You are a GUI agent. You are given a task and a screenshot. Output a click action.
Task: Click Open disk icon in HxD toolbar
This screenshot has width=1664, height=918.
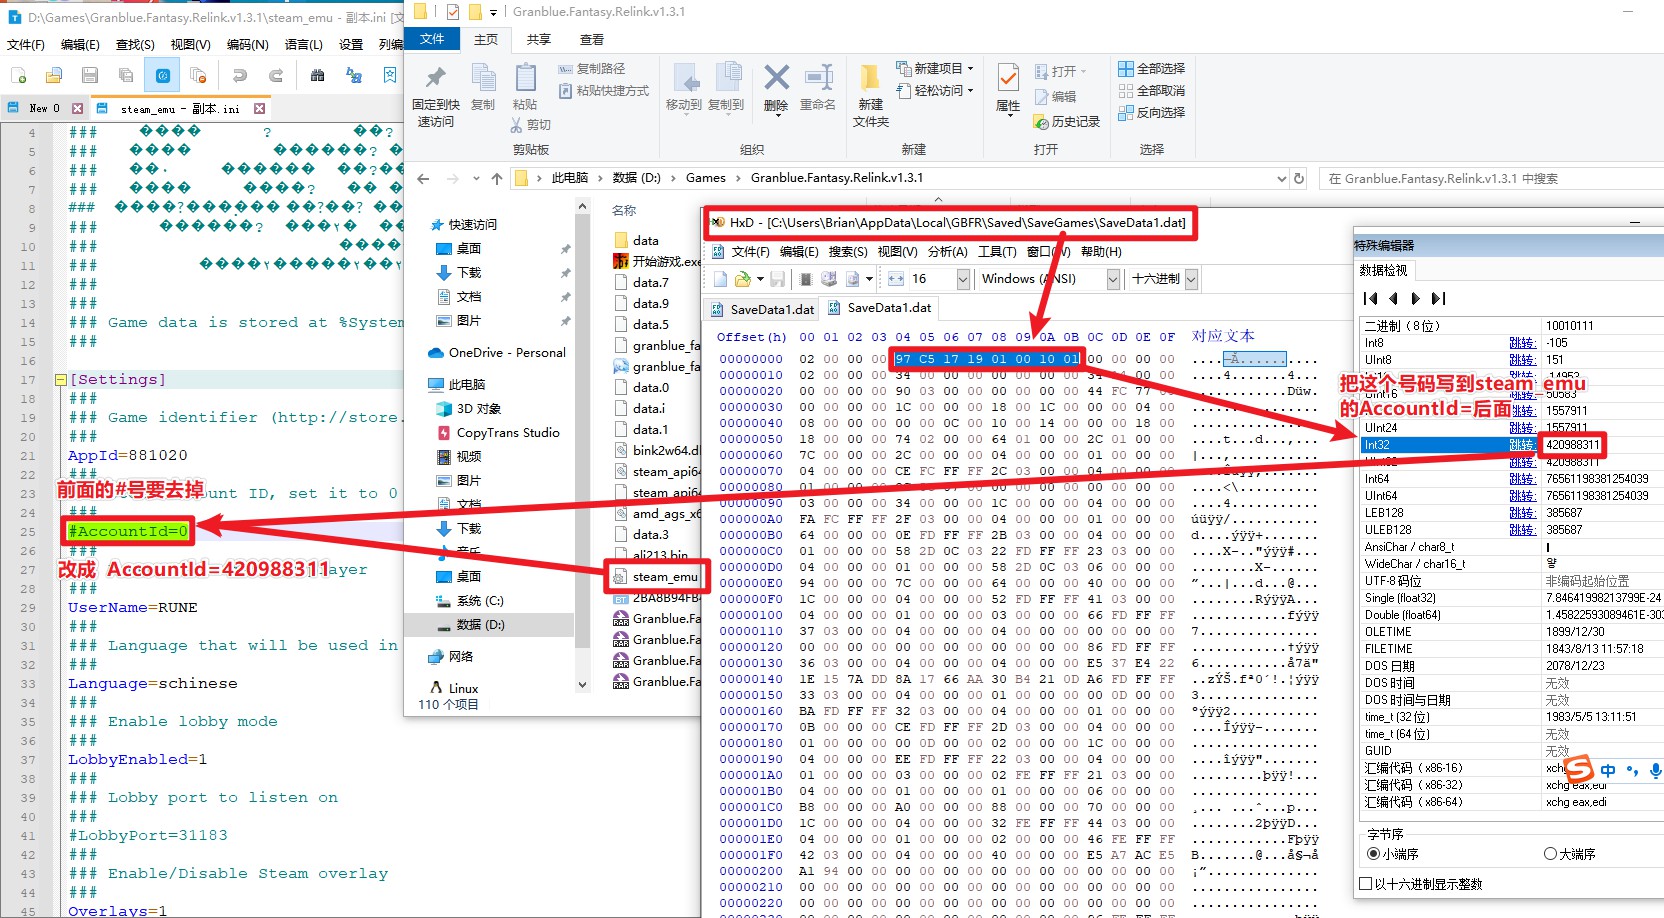(x=829, y=278)
